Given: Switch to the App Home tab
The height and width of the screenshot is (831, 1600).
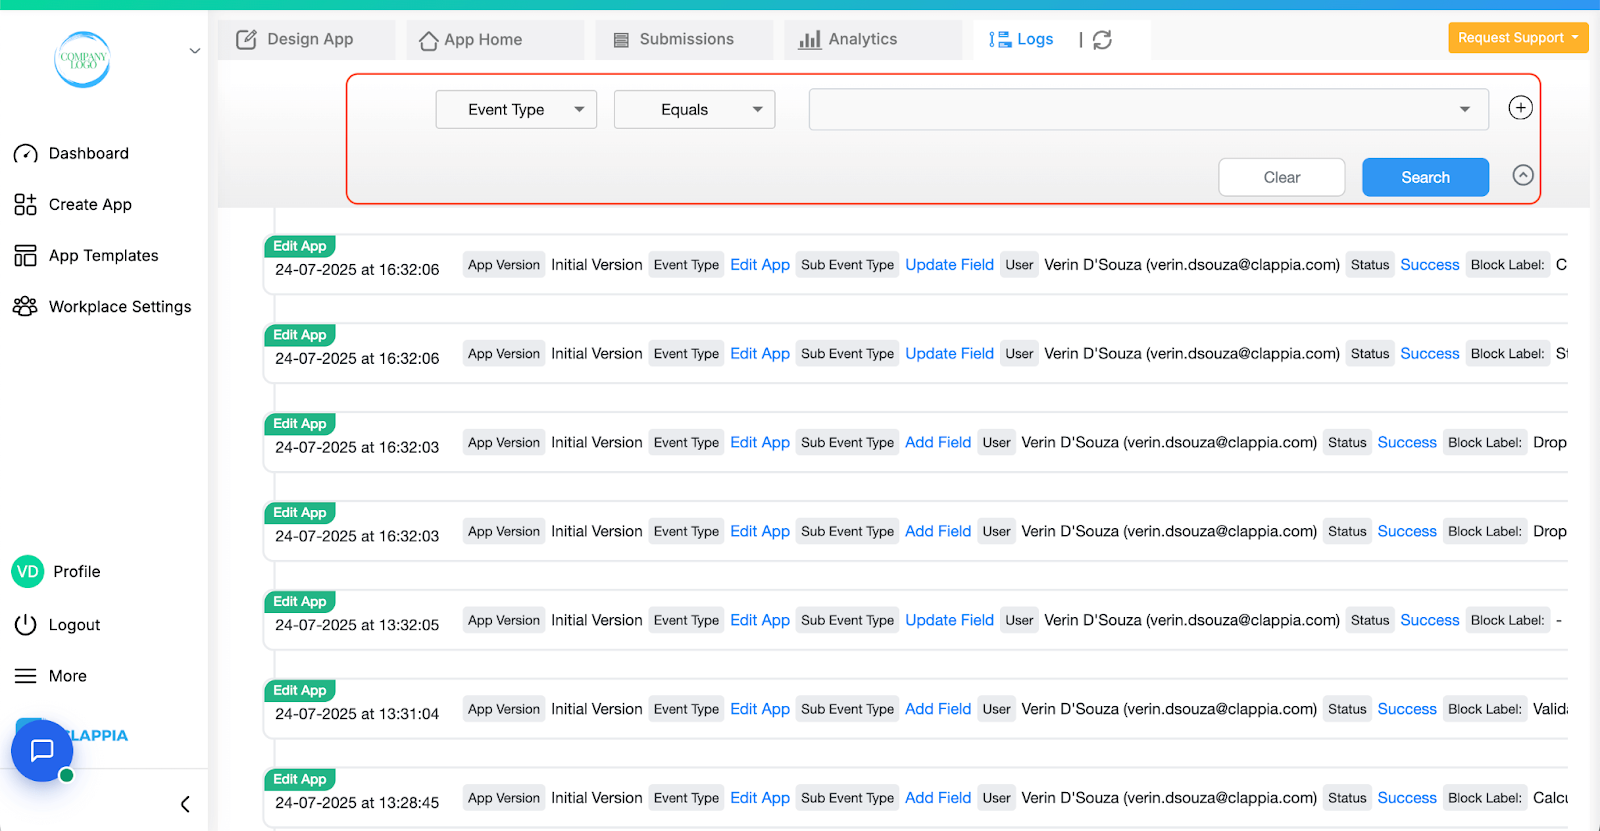Looking at the screenshot, I should tap(495, 39).
